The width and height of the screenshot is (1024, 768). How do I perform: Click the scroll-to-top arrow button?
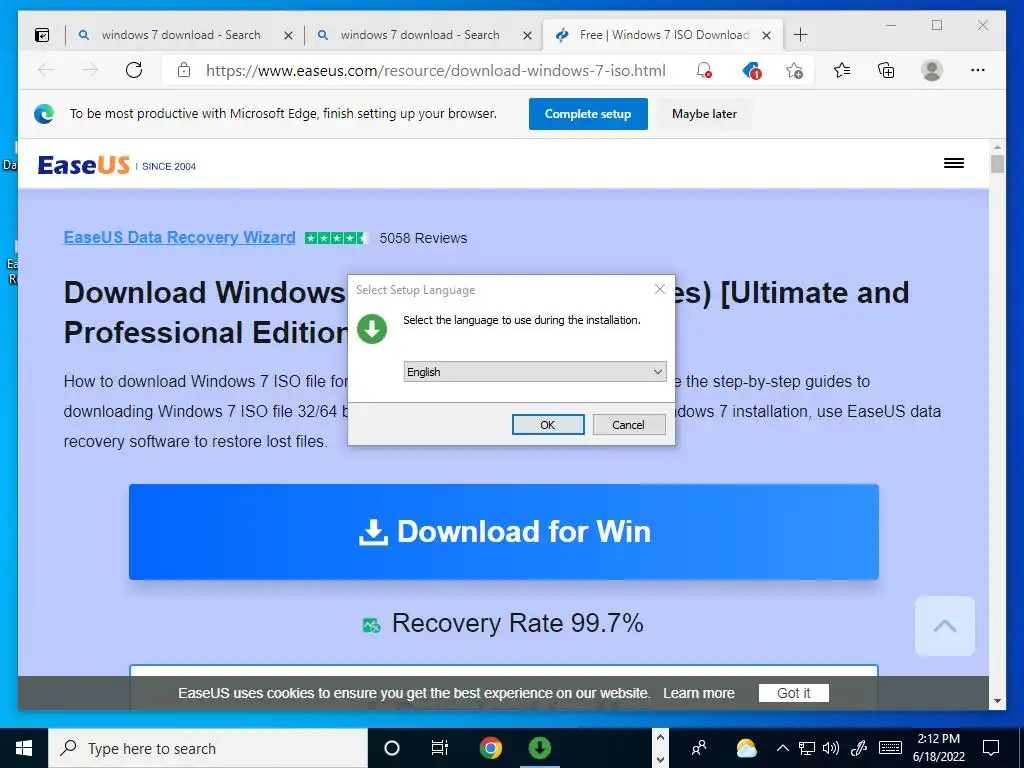945,626
